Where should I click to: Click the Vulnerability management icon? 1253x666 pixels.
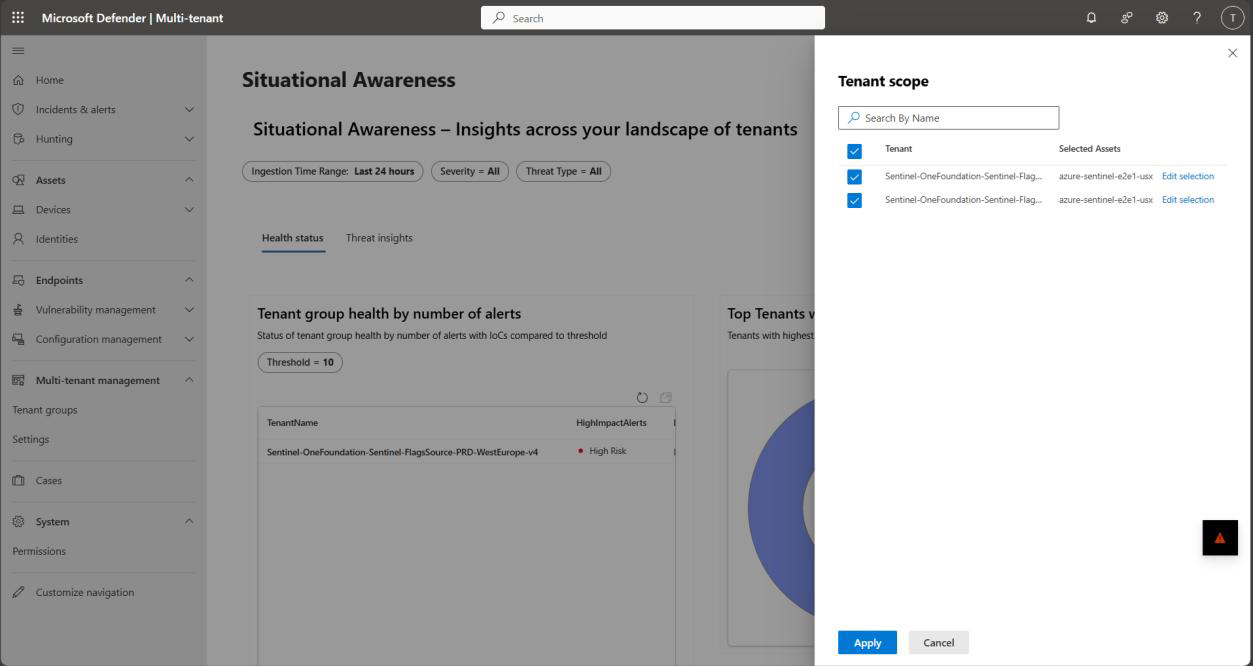tap(18, 310)
